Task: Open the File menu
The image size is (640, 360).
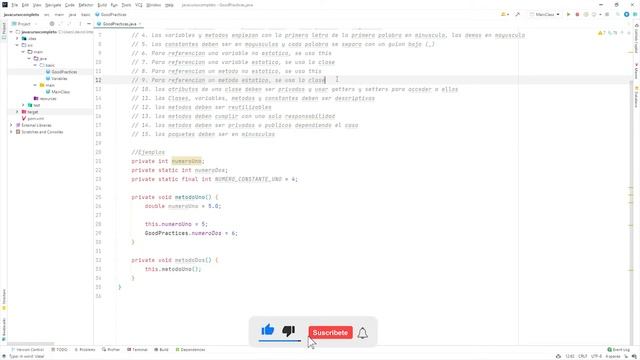Action: coord(14,5)
